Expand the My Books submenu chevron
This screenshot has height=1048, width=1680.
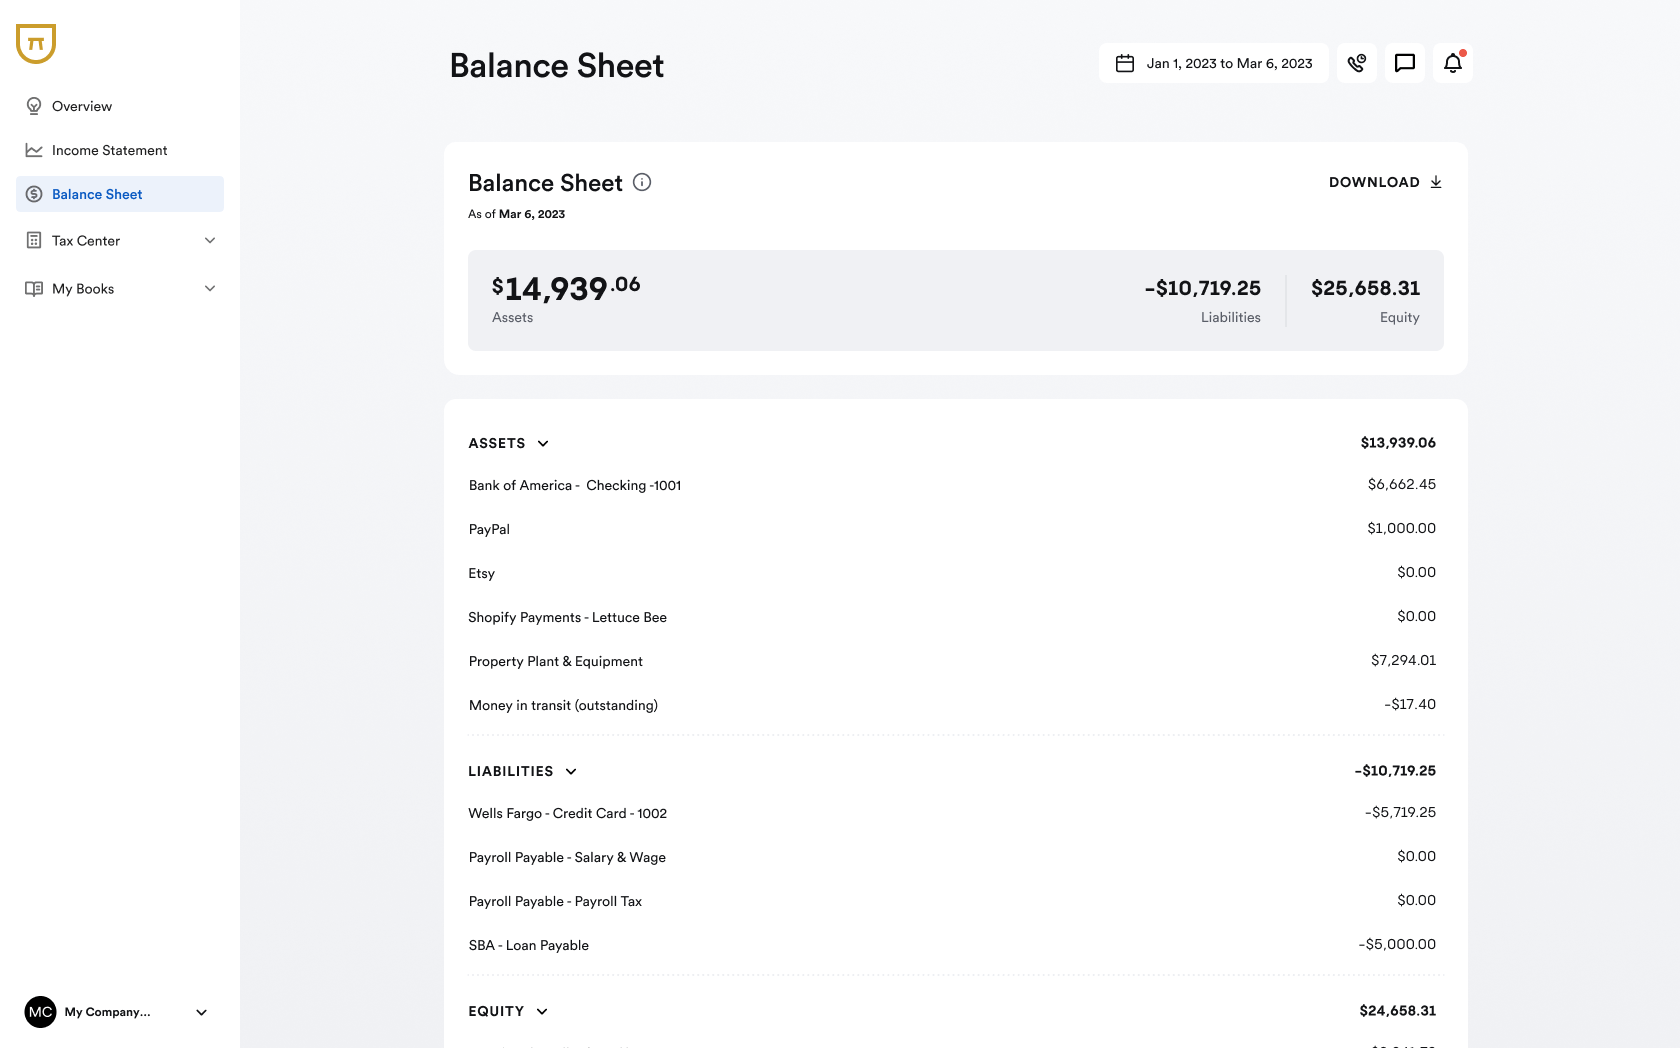[x=210, y=289]
